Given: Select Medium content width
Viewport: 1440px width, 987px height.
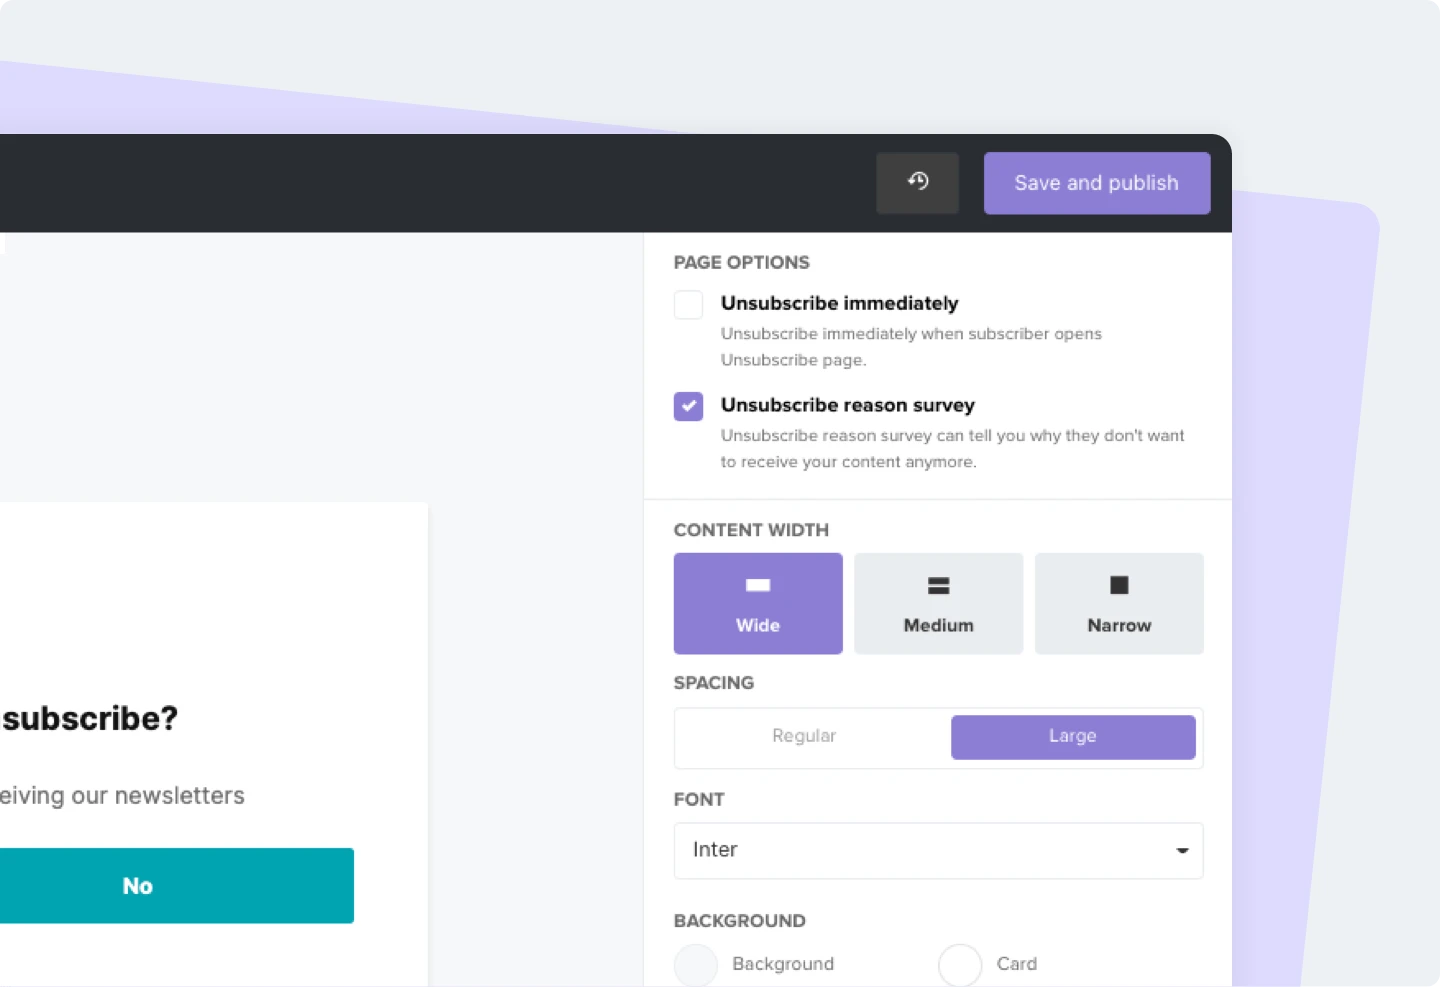Looking at the screenshot, I should click(x=939, y=604).
